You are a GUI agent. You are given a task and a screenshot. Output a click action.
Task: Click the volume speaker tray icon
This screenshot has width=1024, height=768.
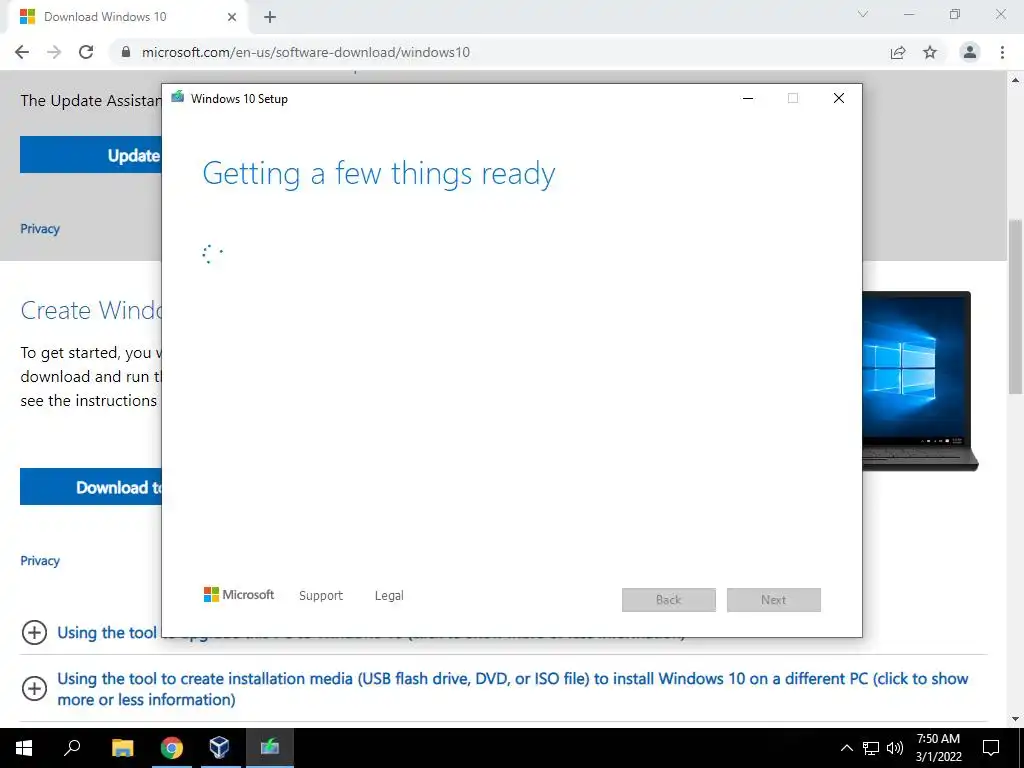(x=895, y=748)
